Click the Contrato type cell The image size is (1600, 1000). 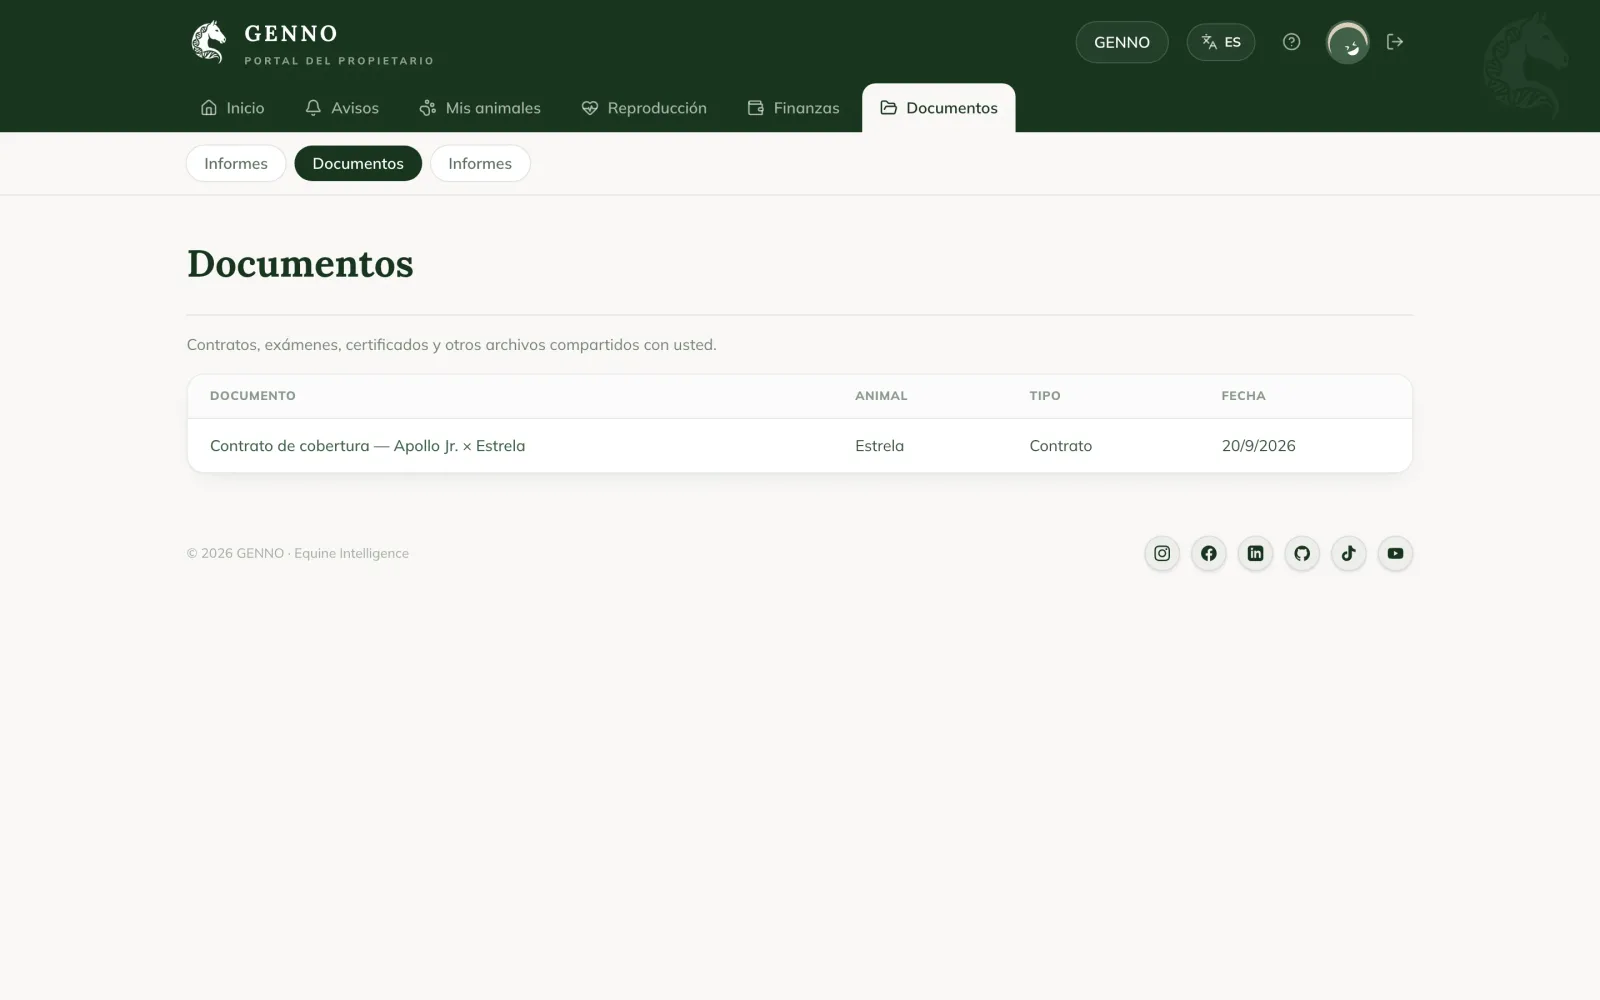coord(1061,446)
